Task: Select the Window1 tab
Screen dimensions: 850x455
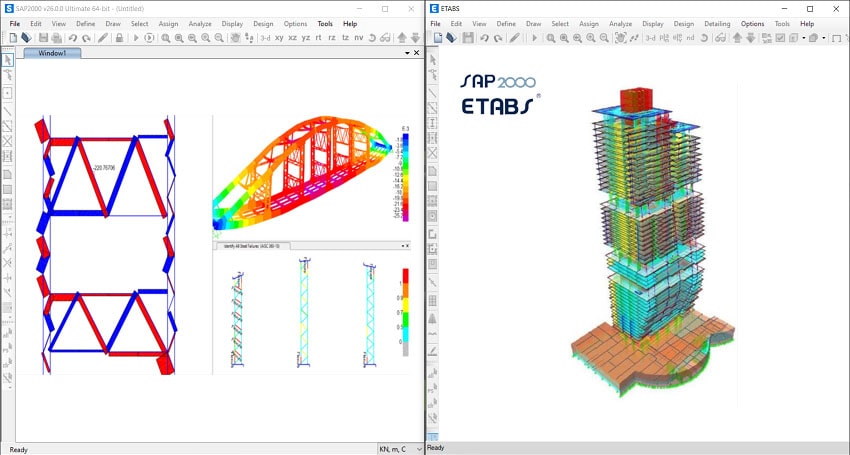Action: pos(53,53)
